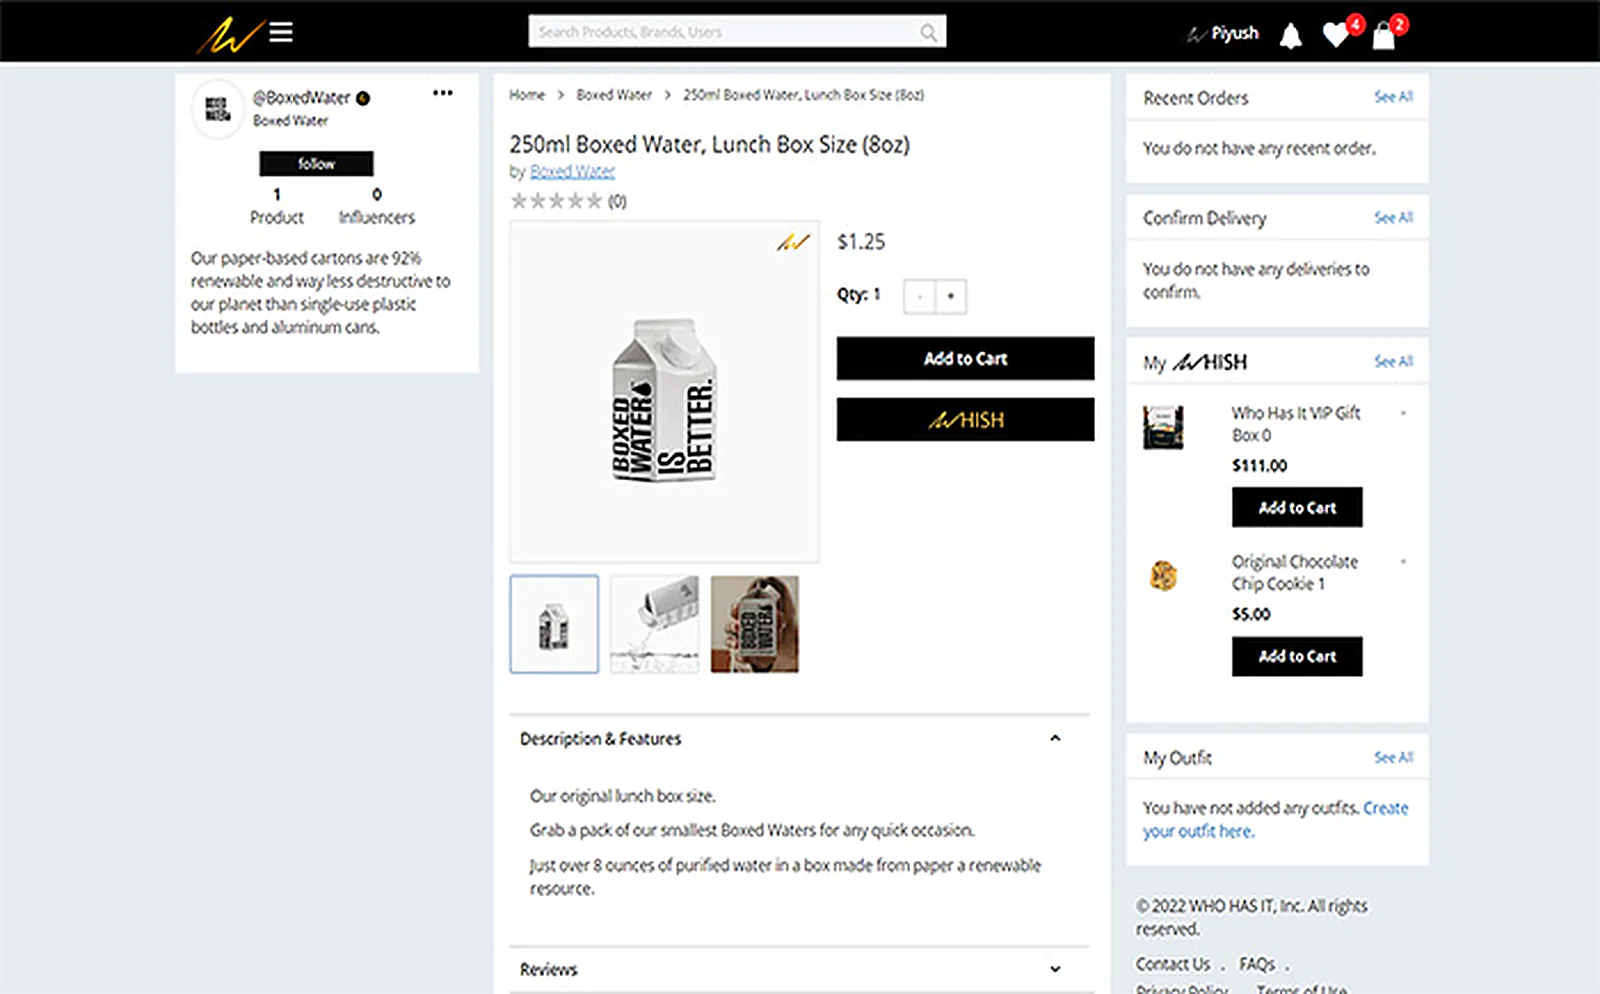Screen dimensions: 1600x994
Task: Click the '1 Product' count
Action: click(277, 206)
